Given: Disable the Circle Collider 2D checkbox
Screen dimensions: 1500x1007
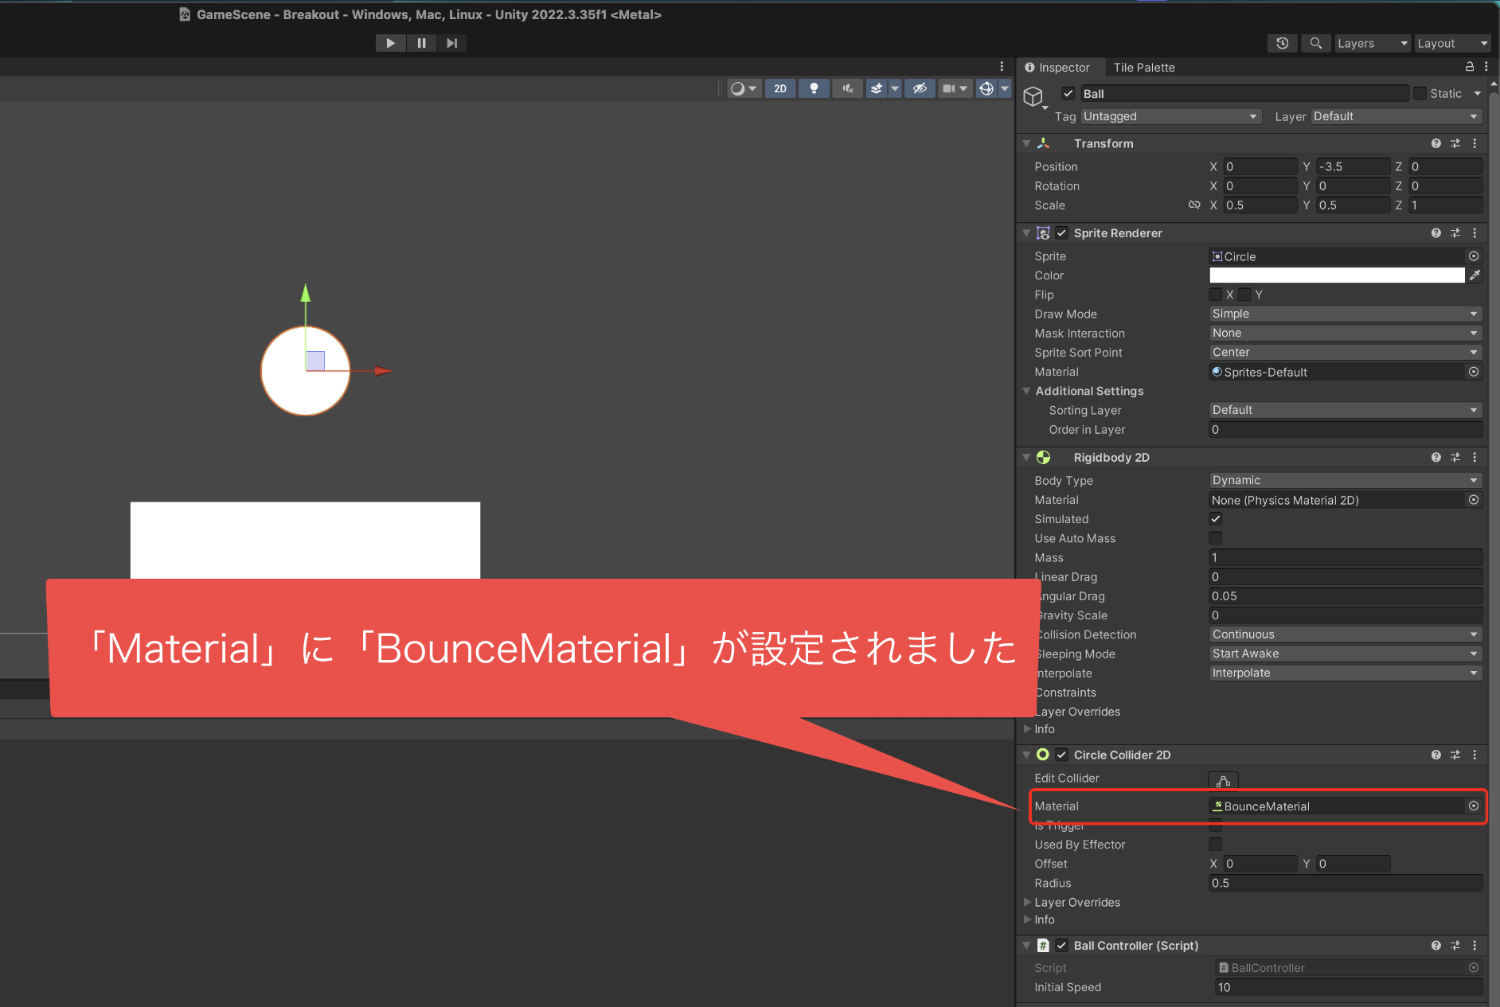Looking at the screenshot, I should [1062, 755].
